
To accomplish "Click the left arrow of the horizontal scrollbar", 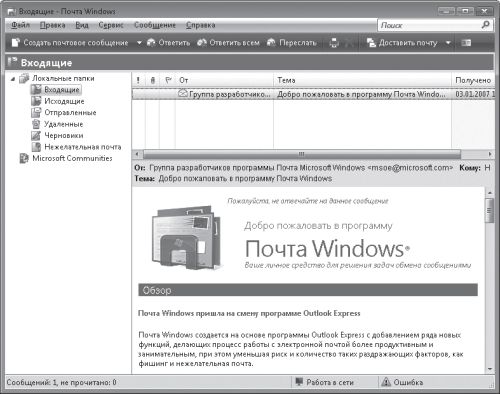I will (x=137, y=154).
